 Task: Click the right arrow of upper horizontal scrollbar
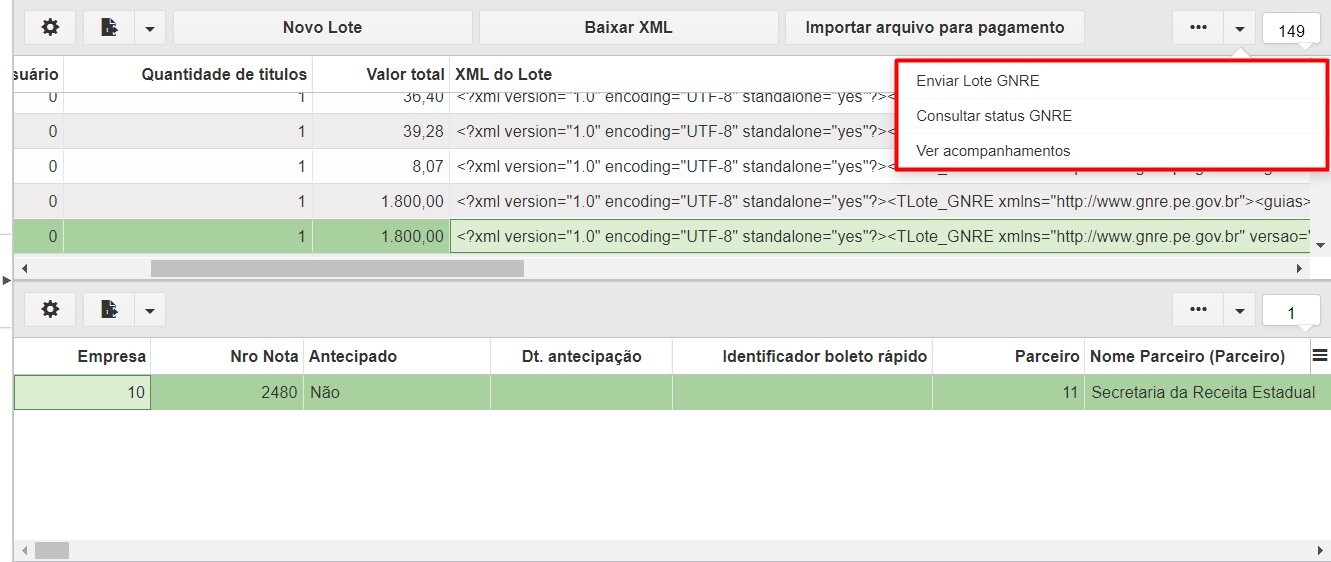click(1299, 268)
